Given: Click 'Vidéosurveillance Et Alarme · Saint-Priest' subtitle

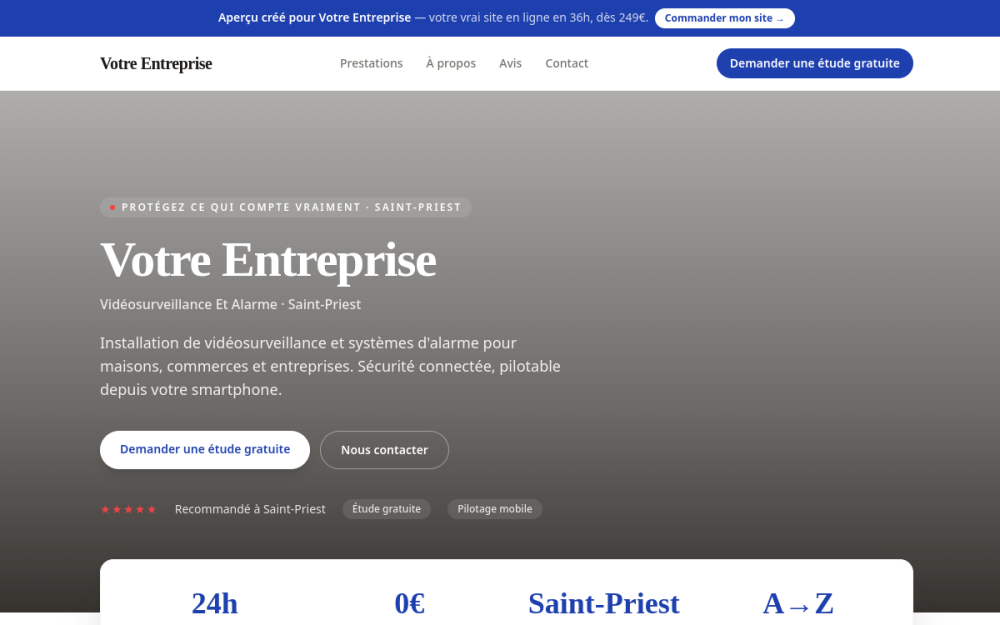Looking at the screenshot, I should pyautogui.click(x=230, y=304).
